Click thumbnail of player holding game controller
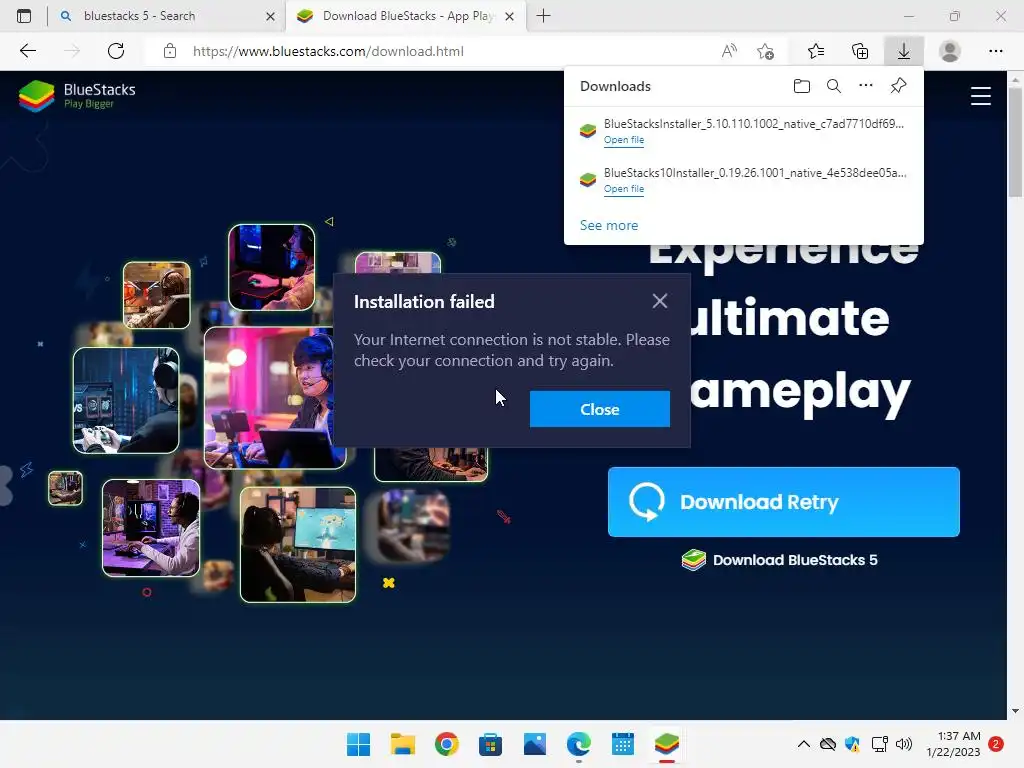Image resolution: width=1024 pixels, height=768 pixels. coord(126,400)
